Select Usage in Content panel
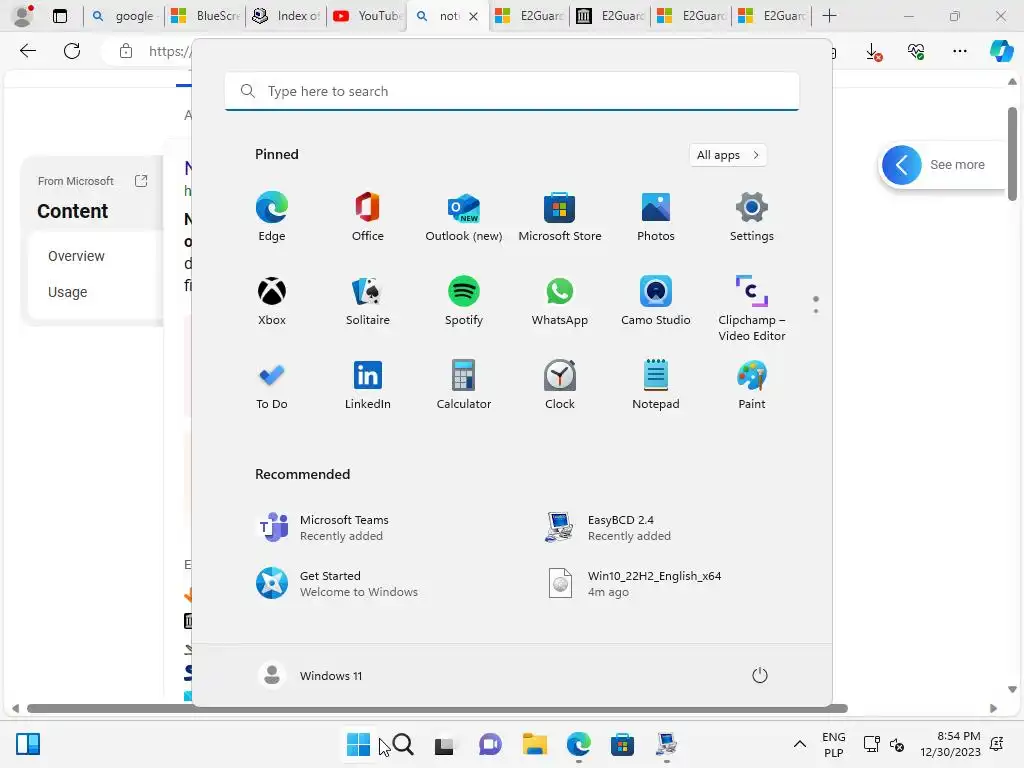 [x=67, y=292]
